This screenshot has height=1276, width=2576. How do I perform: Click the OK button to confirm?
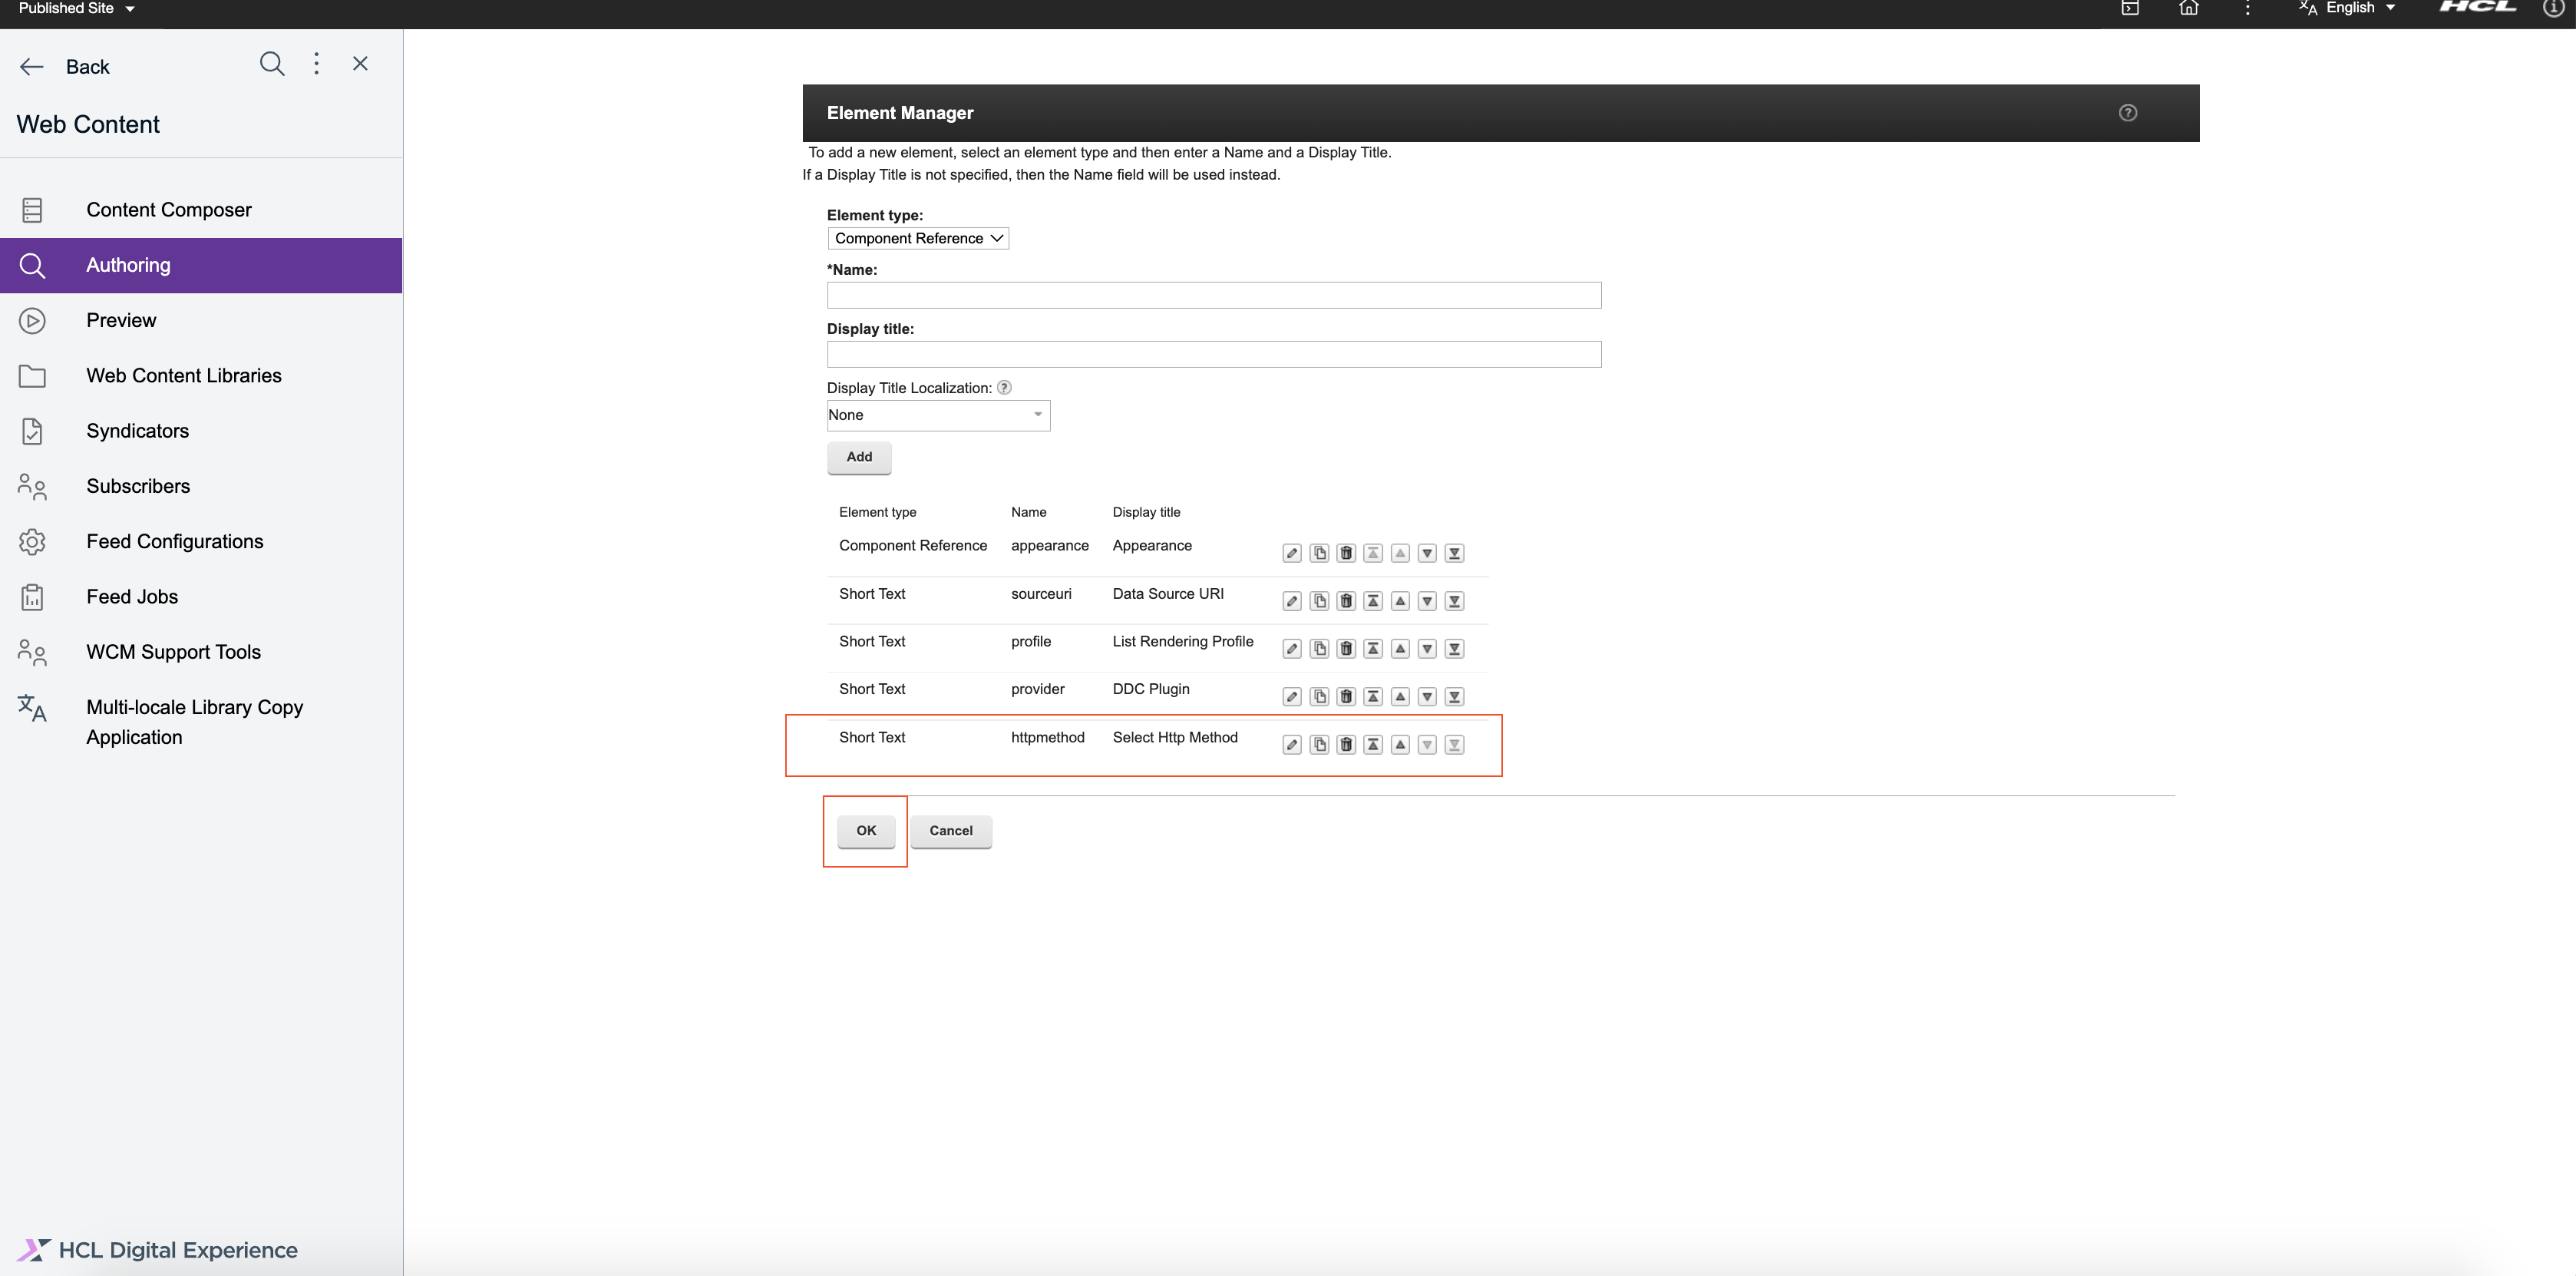(865, 830)
